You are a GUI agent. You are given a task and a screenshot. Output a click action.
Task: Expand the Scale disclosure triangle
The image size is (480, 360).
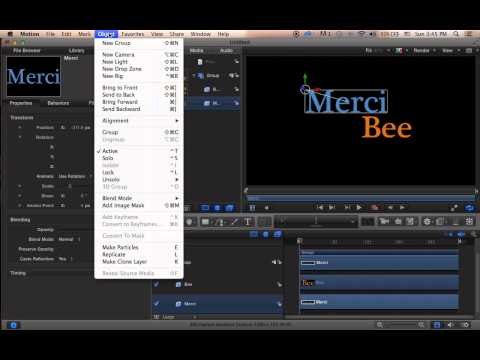(x=20, y=186)
